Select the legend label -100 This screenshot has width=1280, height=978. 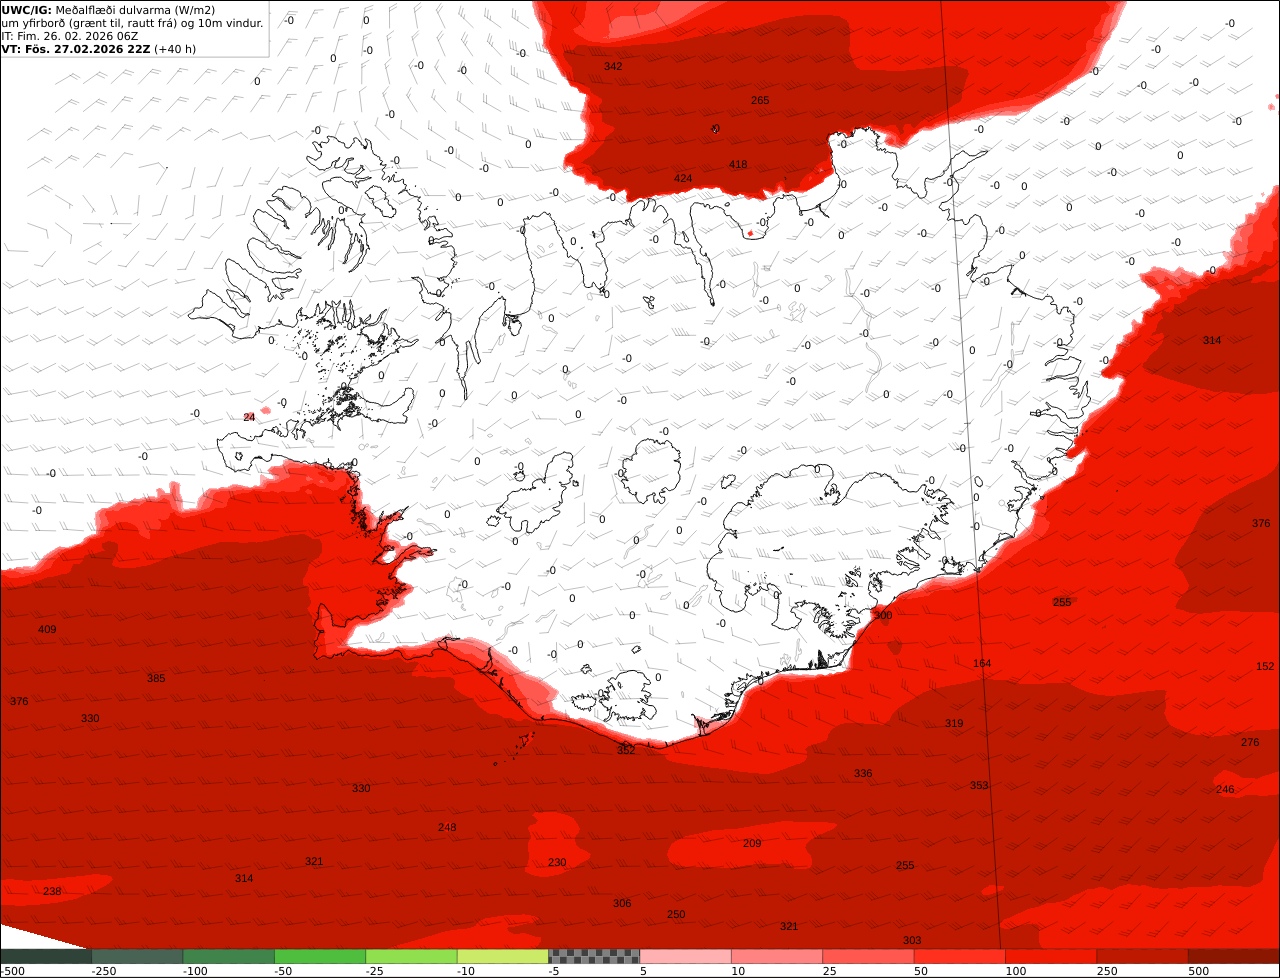[195, 971]
